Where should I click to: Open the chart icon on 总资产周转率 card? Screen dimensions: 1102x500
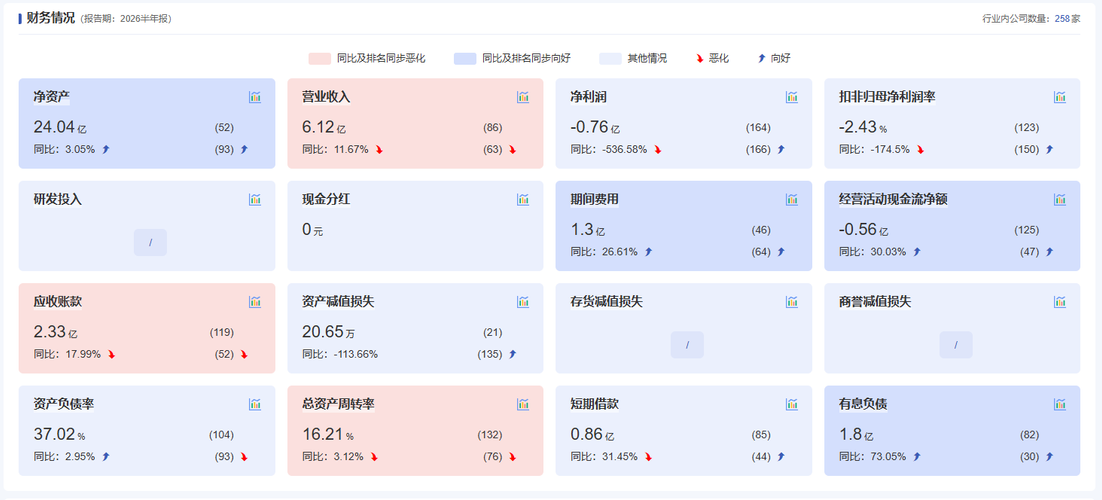tap(523, 404)
